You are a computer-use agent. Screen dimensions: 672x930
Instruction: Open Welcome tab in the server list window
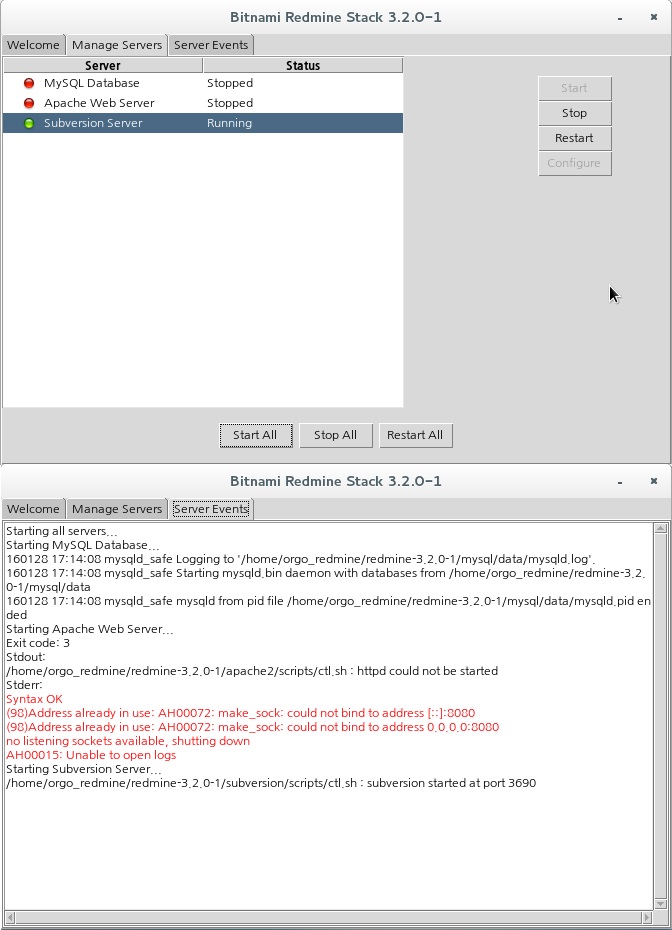(x=33, y=45)
